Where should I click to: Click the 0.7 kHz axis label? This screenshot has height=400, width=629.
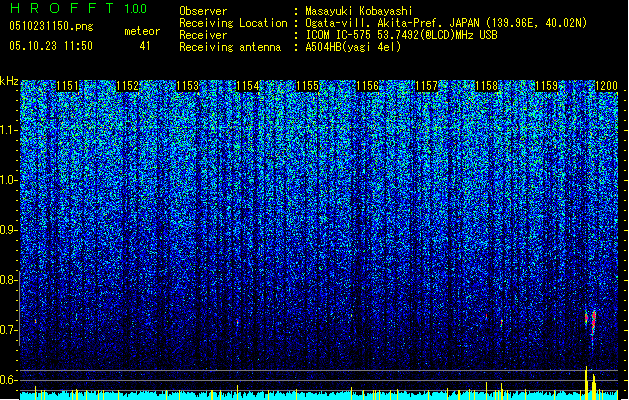pos(8,330)
